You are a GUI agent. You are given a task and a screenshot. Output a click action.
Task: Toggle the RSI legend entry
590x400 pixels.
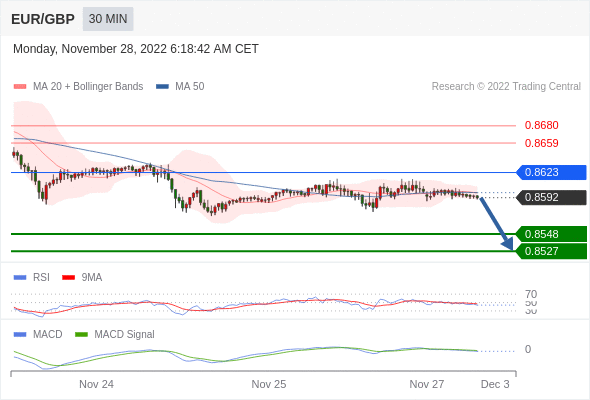tap(32, 278)
